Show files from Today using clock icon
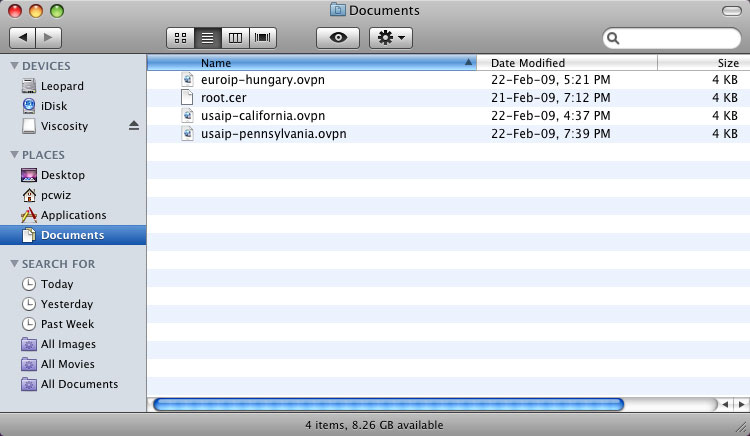Image resolution: width=750 pixels, height=436 pixels. (29, 284)
